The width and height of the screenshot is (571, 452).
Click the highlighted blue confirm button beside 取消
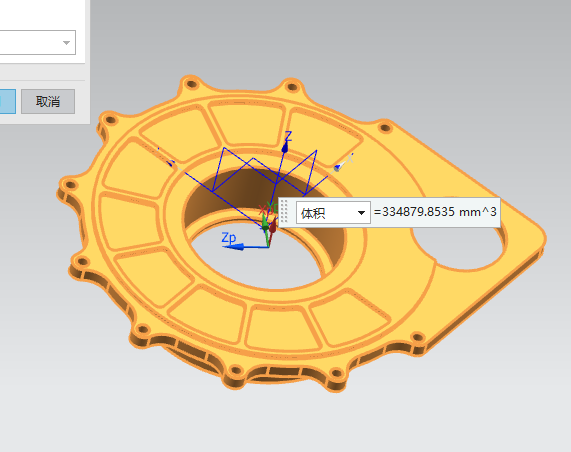click(x=8, y=101)
